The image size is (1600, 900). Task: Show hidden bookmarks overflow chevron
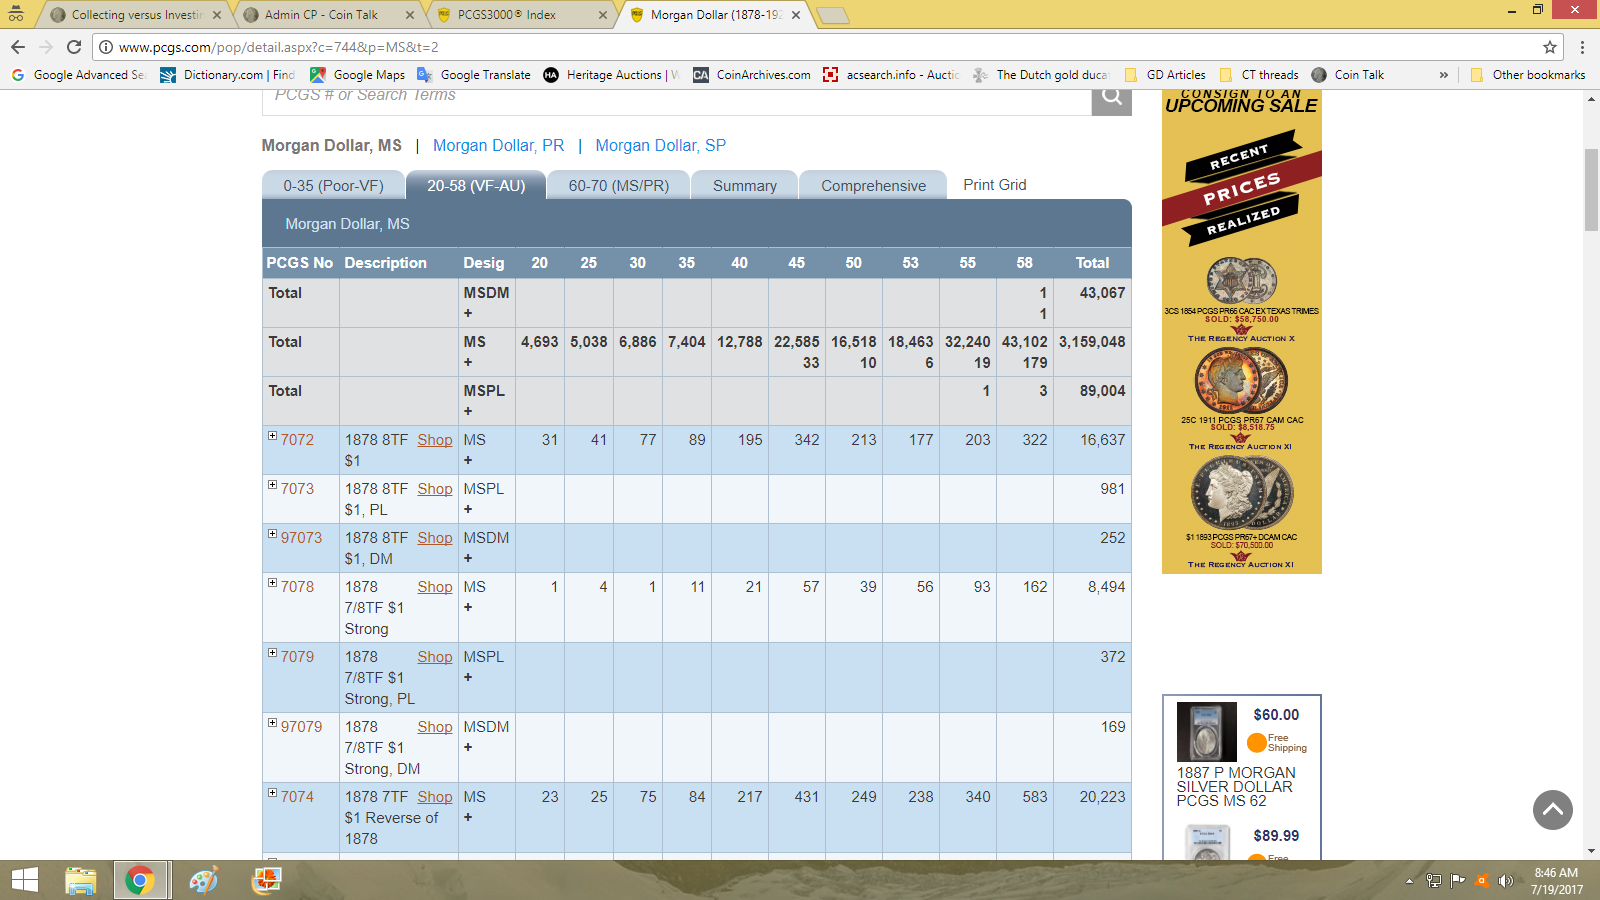pos(1443,75)
